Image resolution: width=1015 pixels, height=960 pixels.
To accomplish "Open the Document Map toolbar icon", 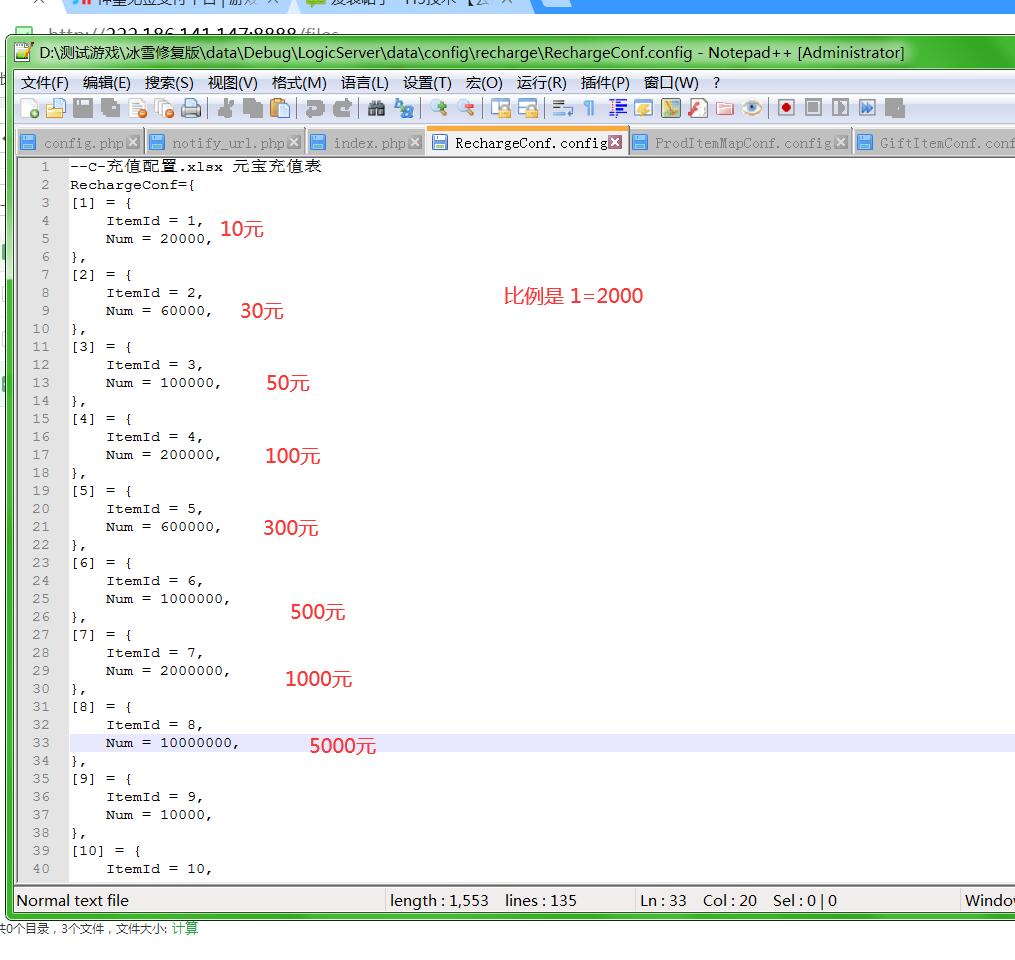I will point(671,108).
